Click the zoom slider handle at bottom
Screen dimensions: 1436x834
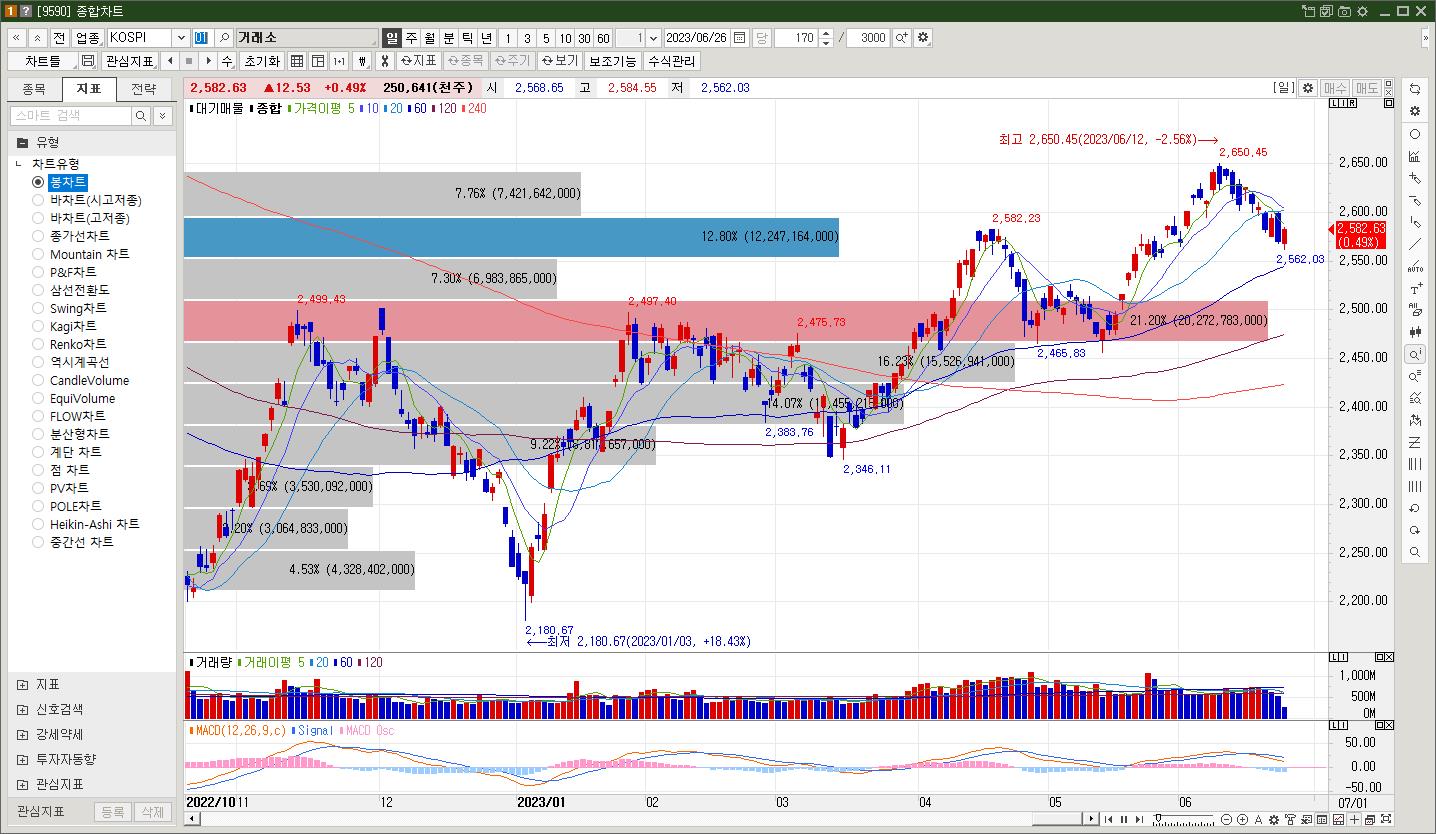click(1157, 820)
